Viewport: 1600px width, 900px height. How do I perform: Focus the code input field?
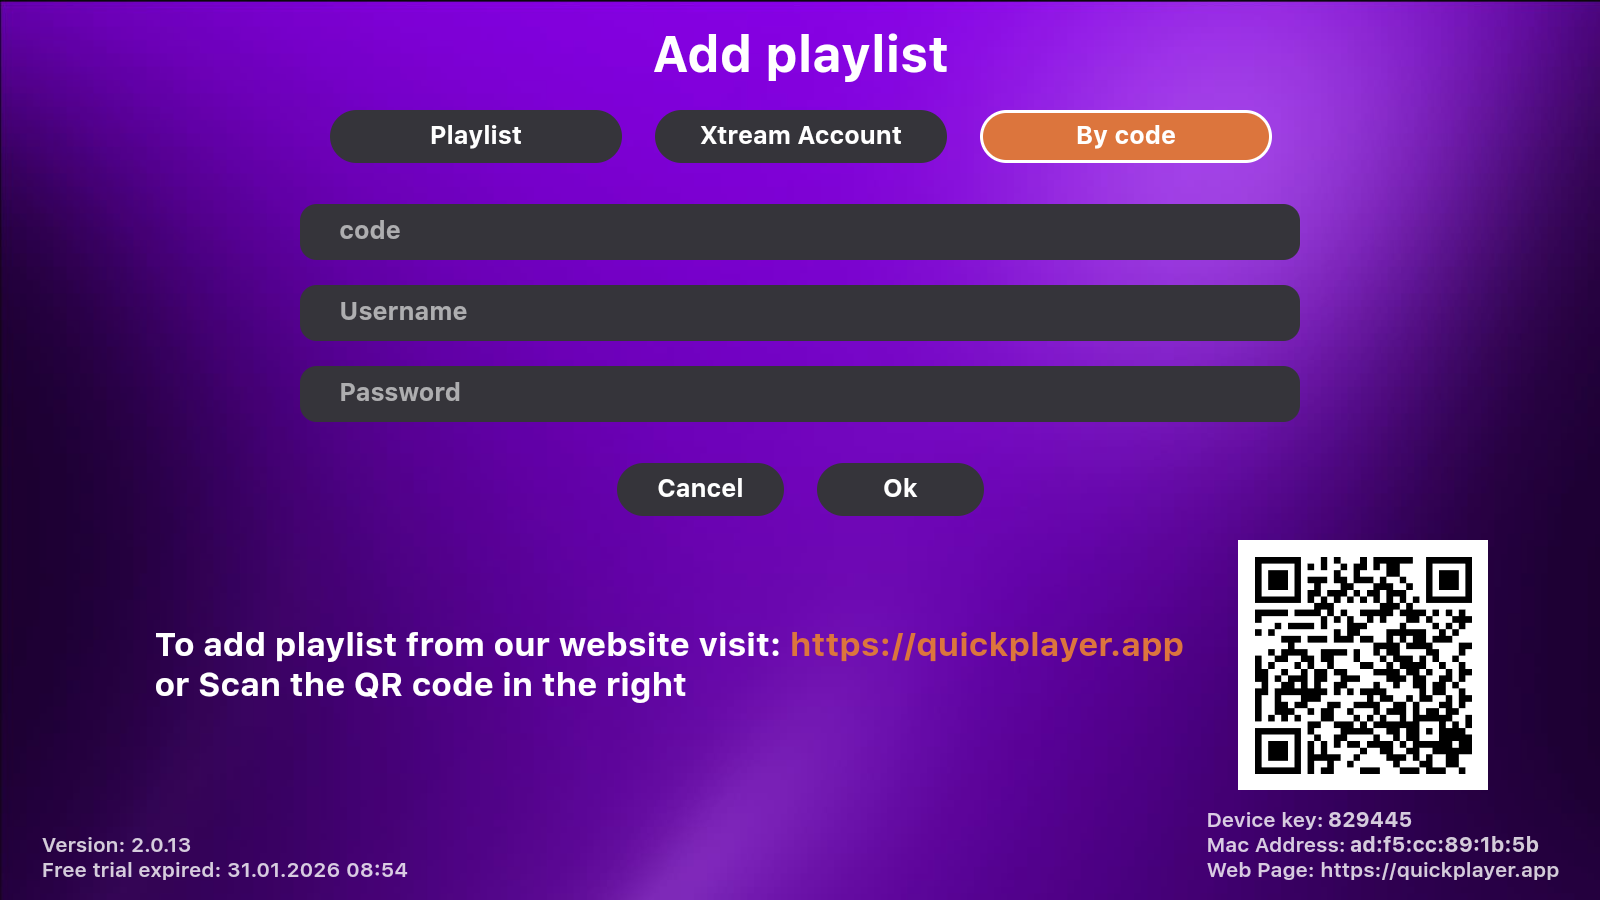pos(800,232)
